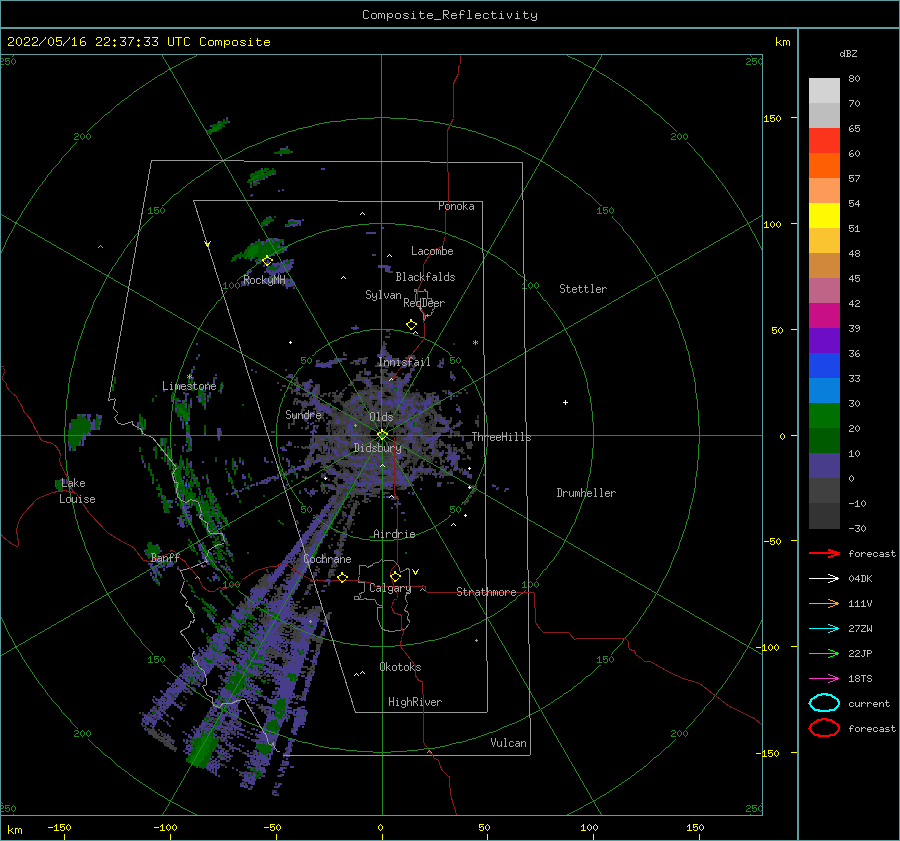Click the cyan current ellipse legend symbol

coord(824,703)
